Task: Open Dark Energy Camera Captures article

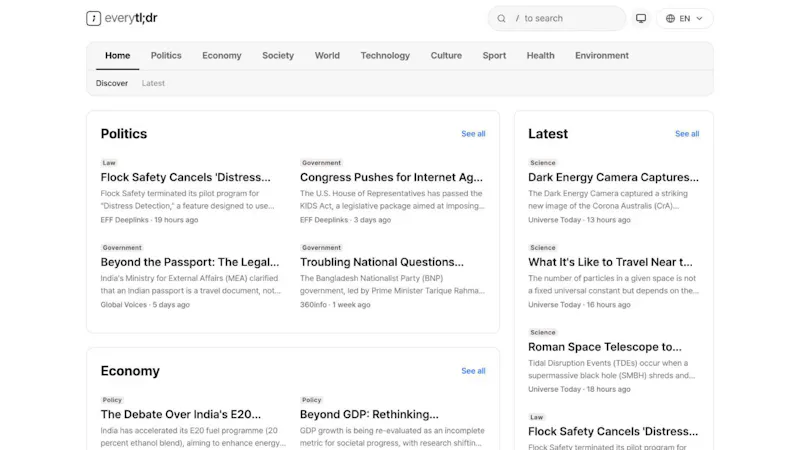Action: (613, 177)
